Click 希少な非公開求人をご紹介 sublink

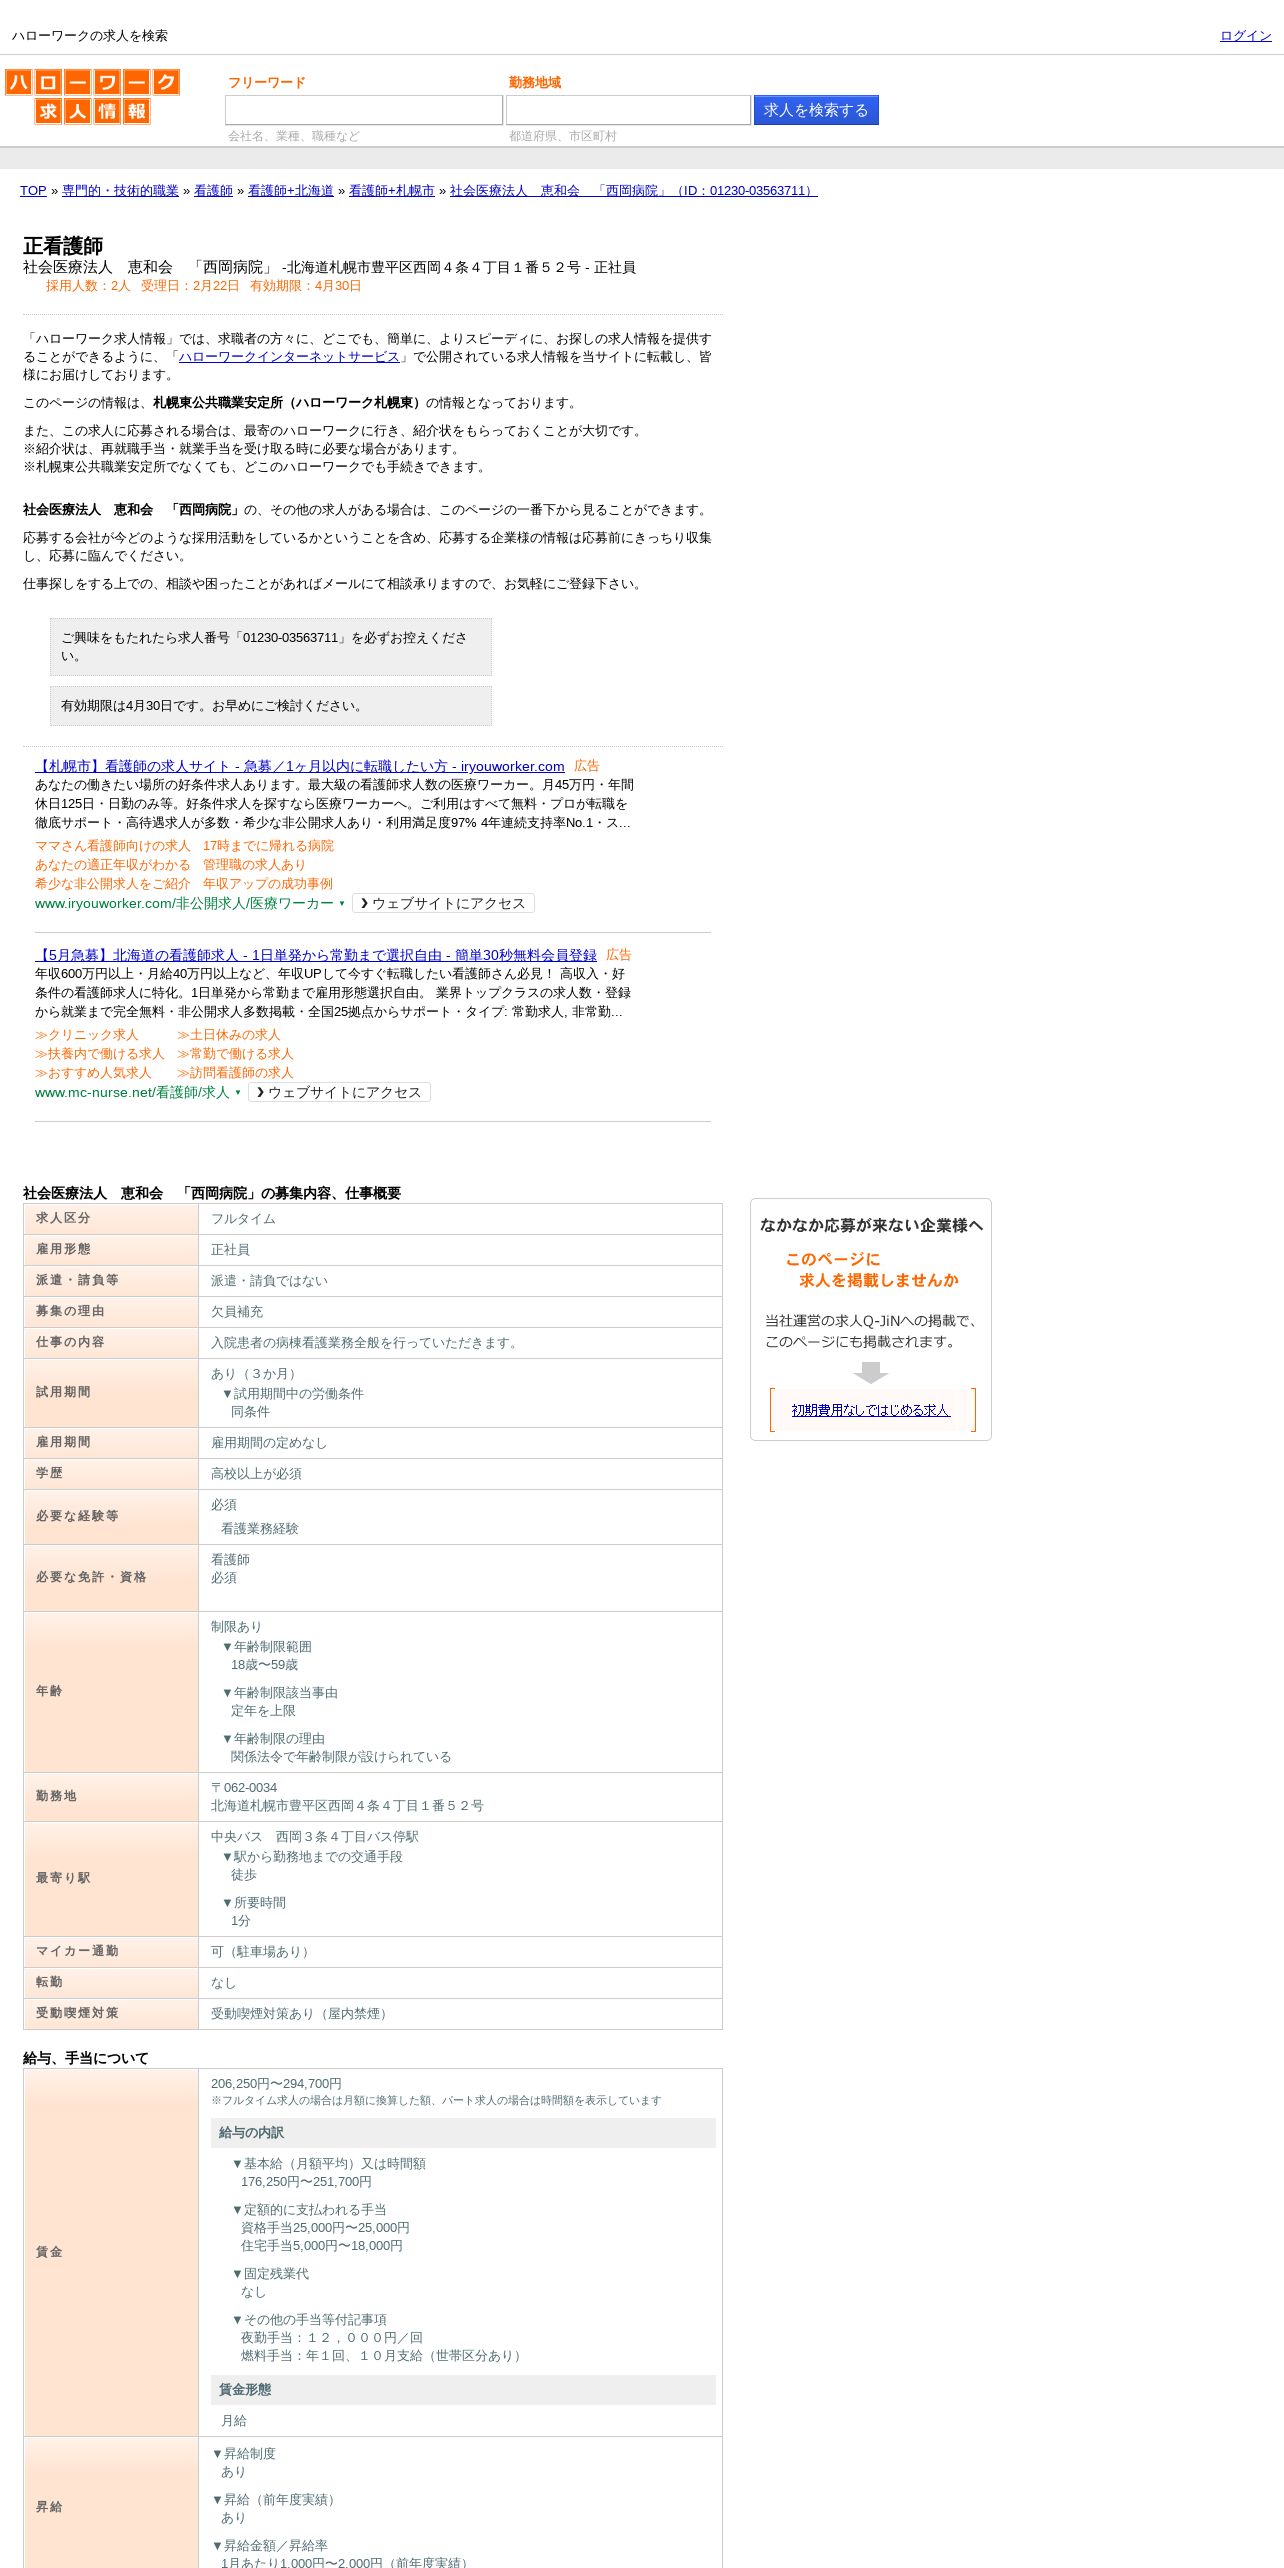pos(112,884)
